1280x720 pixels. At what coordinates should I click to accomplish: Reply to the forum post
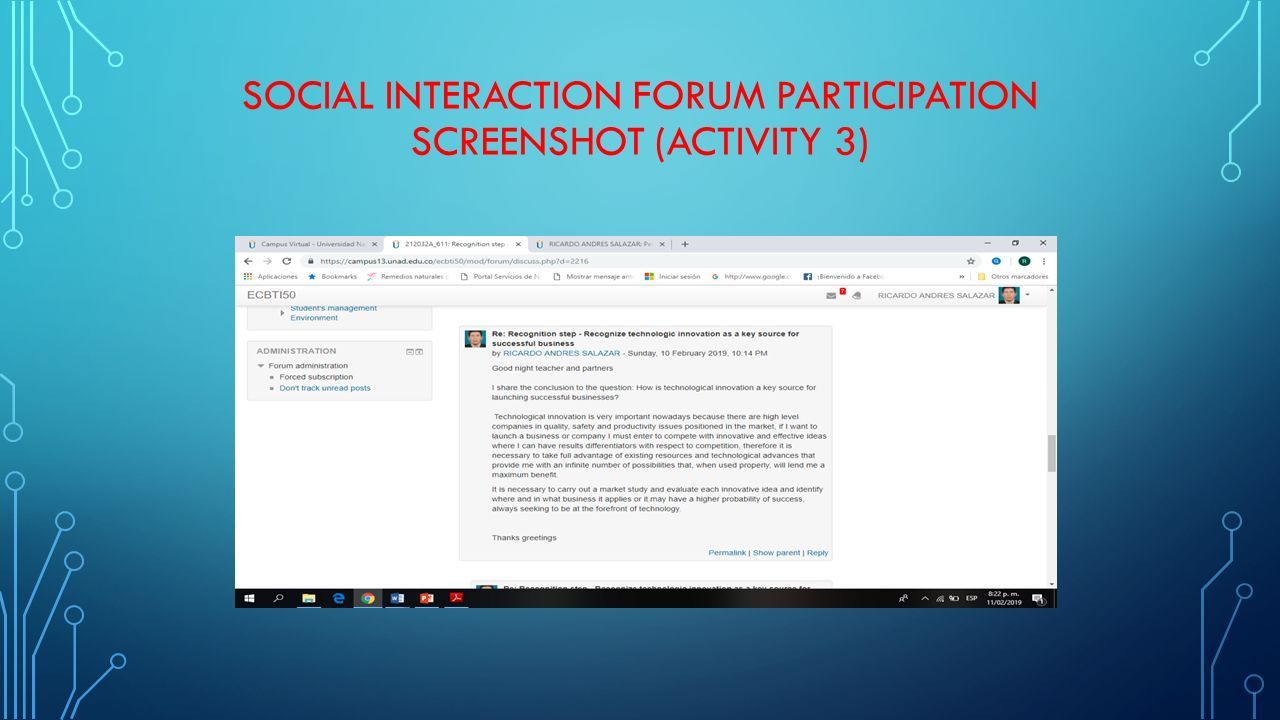click(817, 553)
